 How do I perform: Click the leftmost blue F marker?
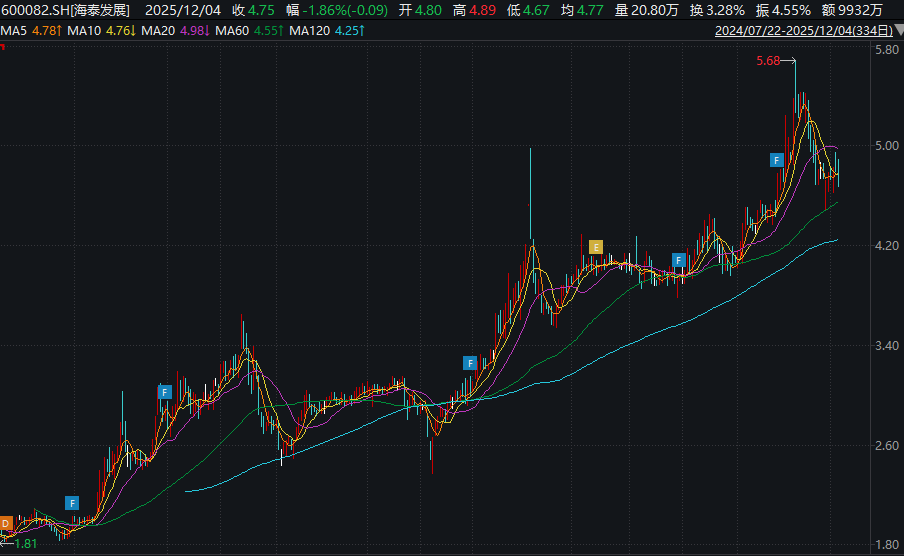point(72,502)
